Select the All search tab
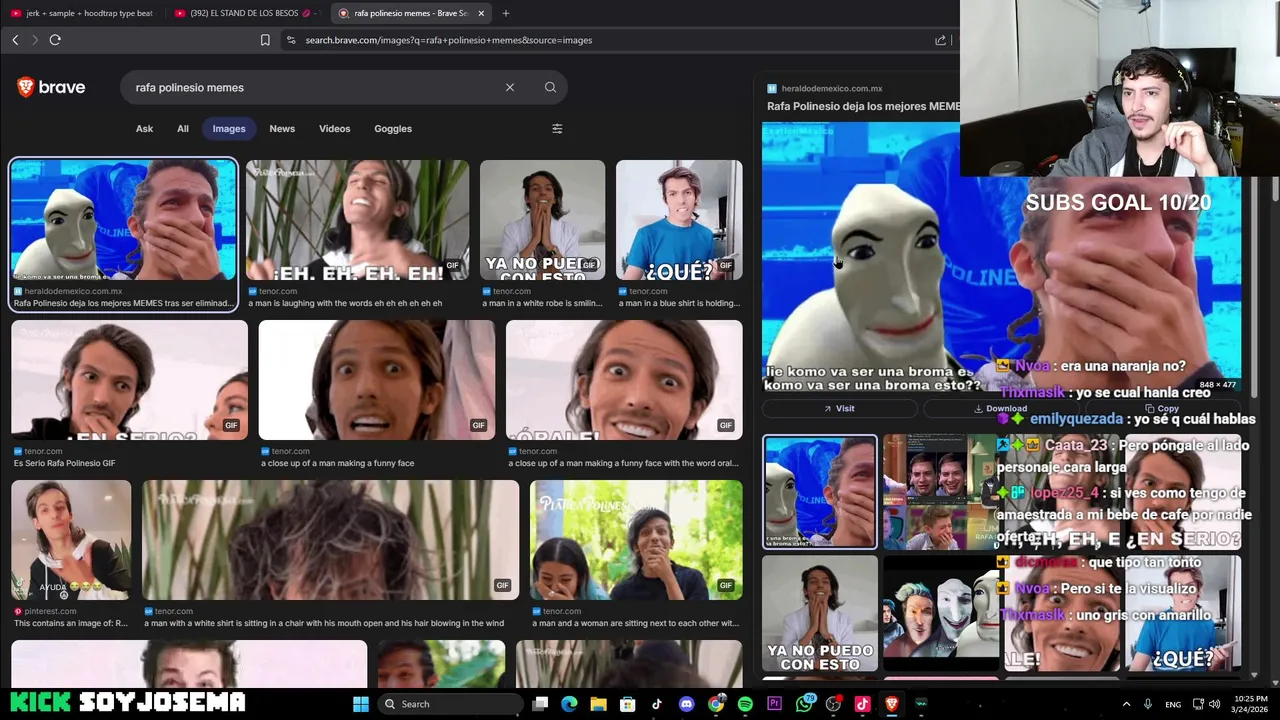The width and height of the screenshot is (1280, 720). click(183, 128)
